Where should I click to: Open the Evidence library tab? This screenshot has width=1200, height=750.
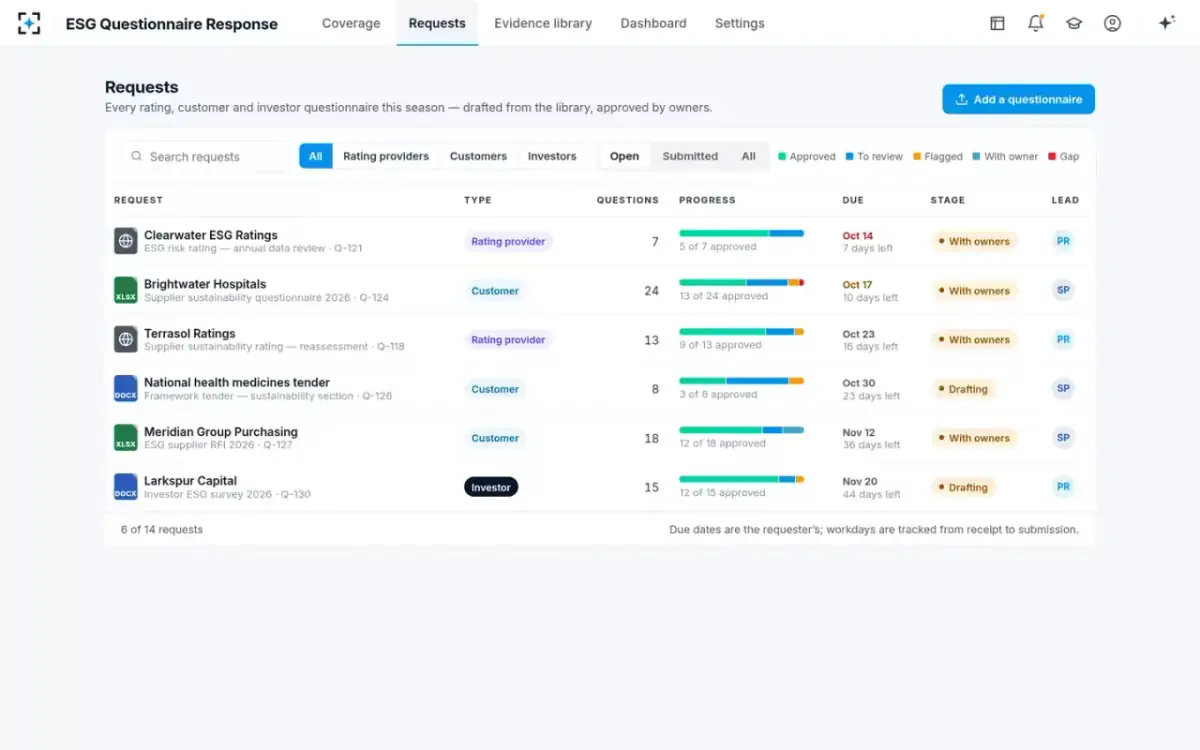(x=543, y=23)
